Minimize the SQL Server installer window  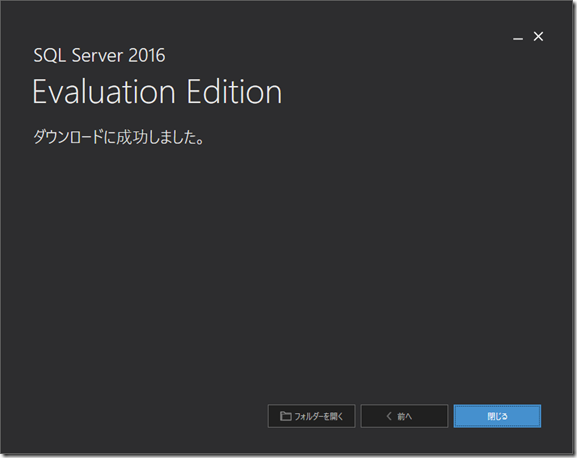(x=518, y=37)
